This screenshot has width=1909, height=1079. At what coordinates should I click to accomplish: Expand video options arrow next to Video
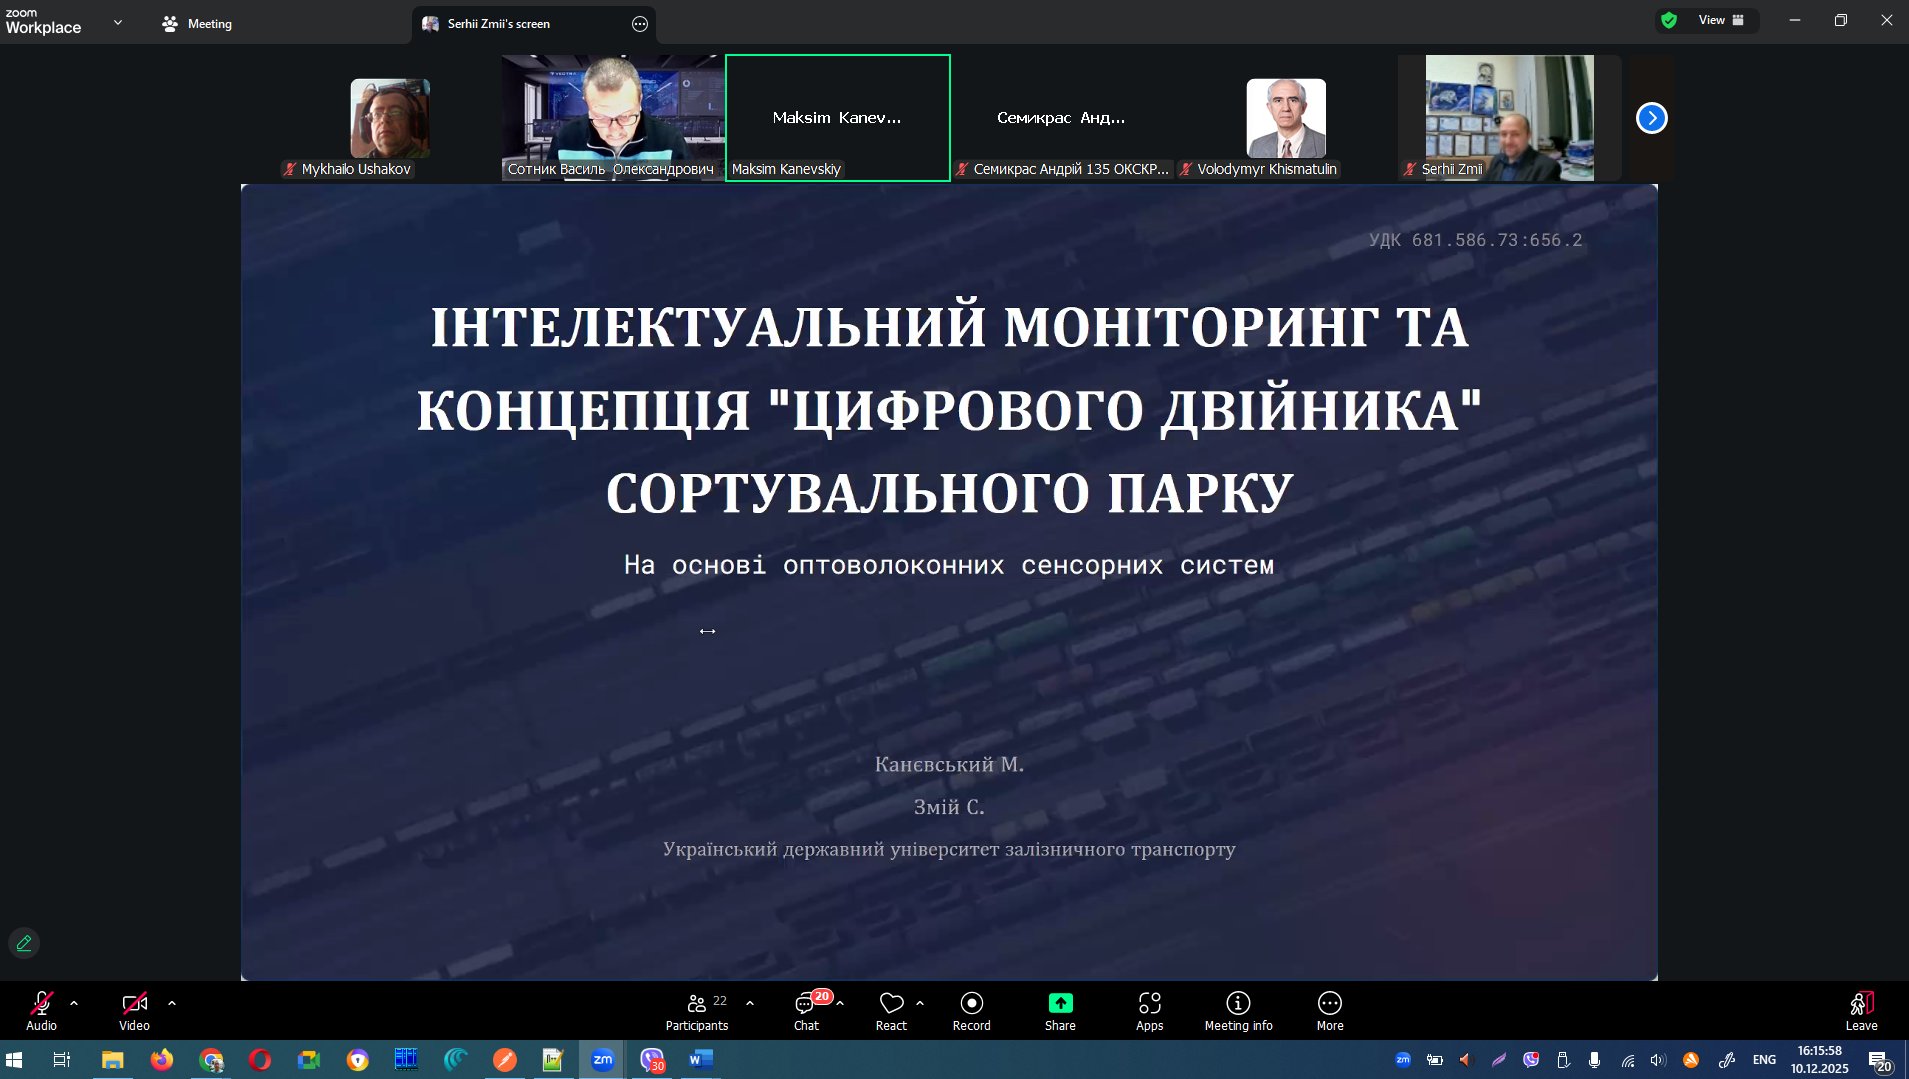point(172,1003)
